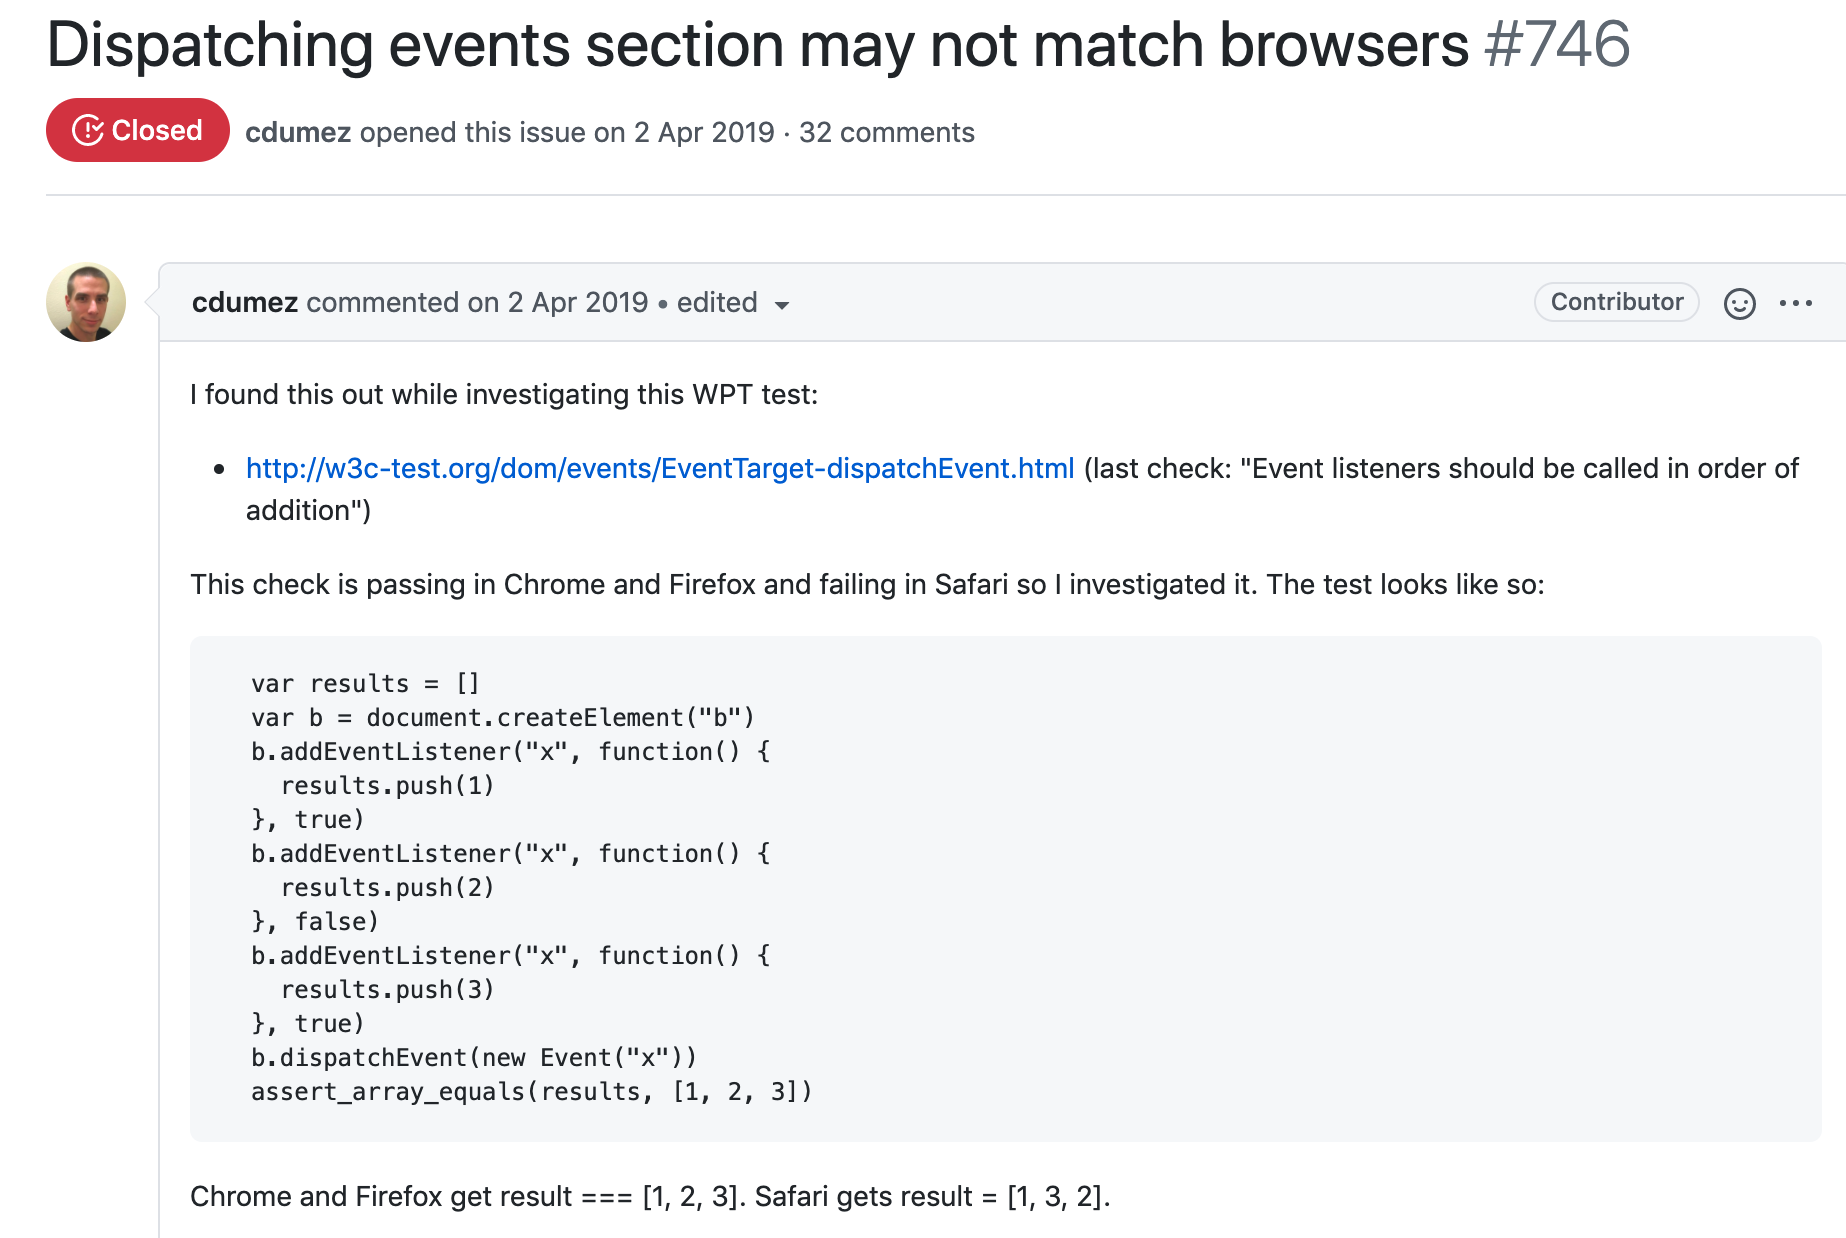Click cdumez's profile avatar picture
1846x1238 pixels.
[86, 302]
